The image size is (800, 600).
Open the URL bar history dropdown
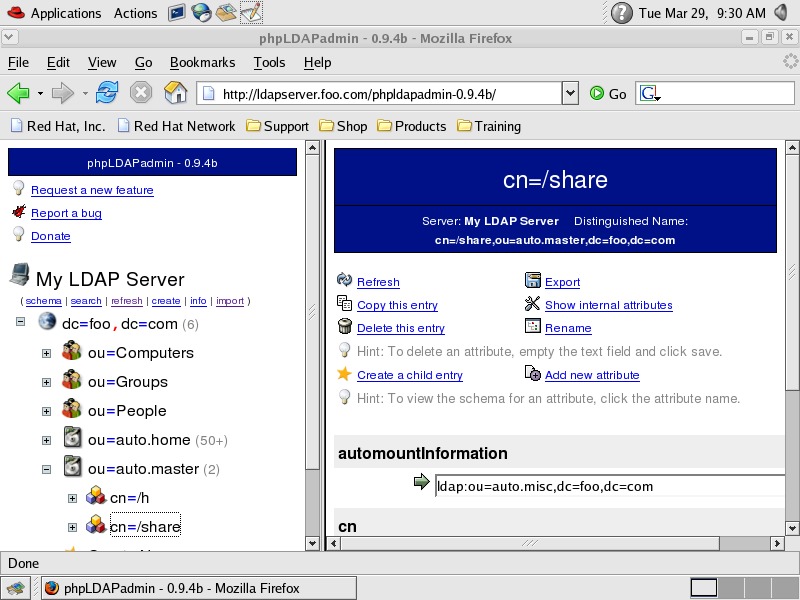click(x=570, y=94)
